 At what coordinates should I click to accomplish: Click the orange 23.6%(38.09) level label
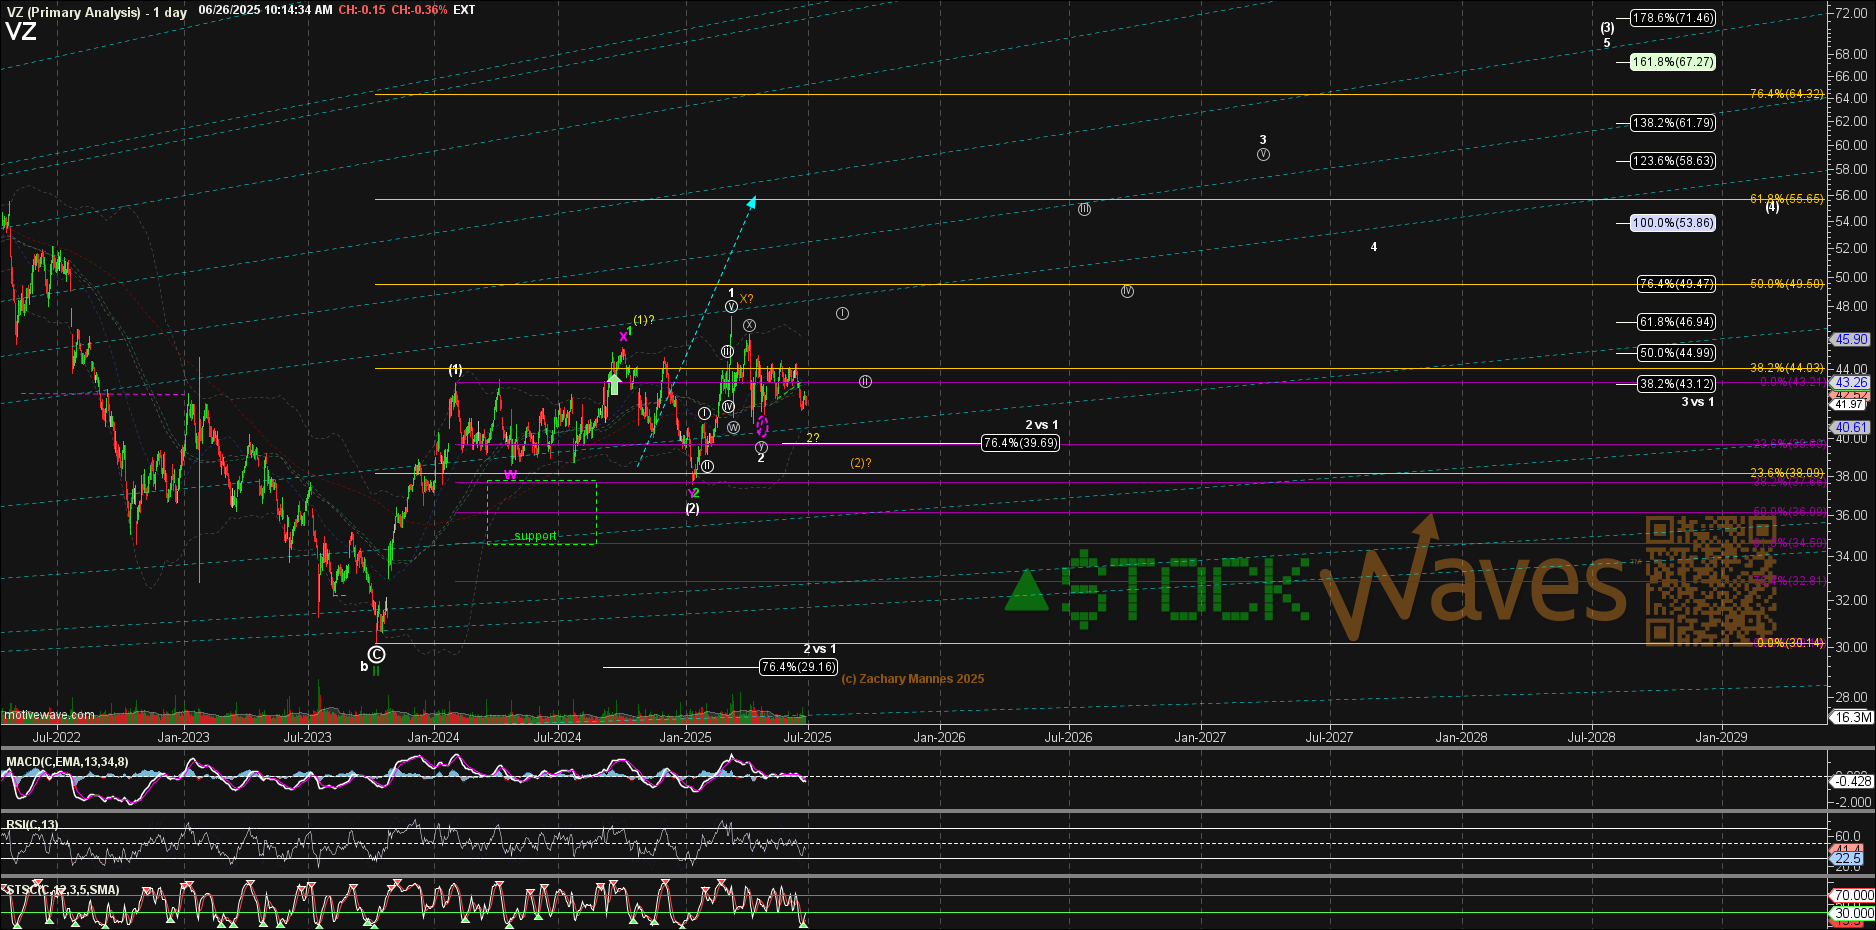tap(1786, 473)
